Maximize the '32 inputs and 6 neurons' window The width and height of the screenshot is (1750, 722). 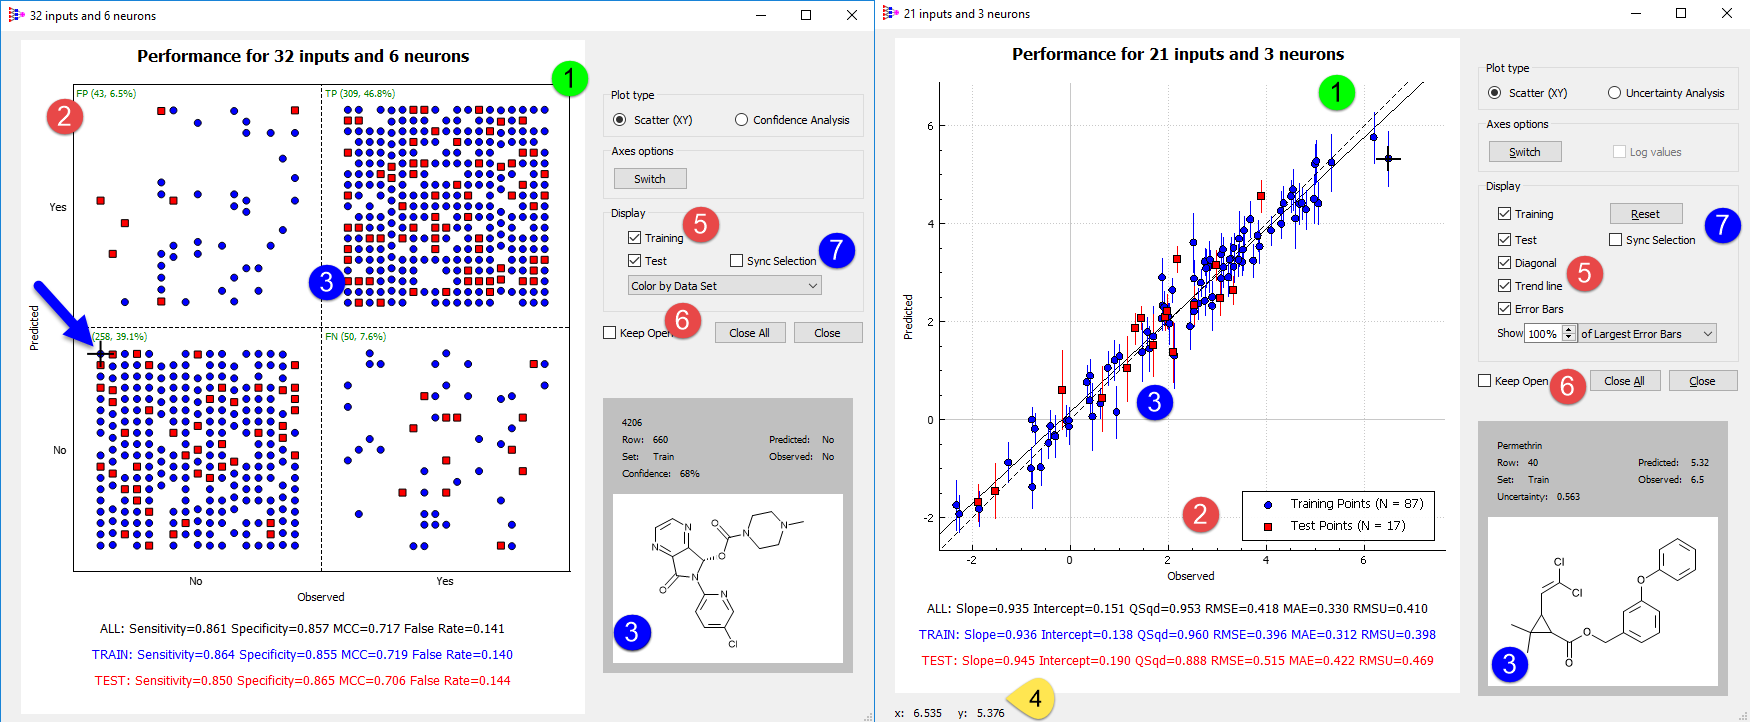(806, 15)
